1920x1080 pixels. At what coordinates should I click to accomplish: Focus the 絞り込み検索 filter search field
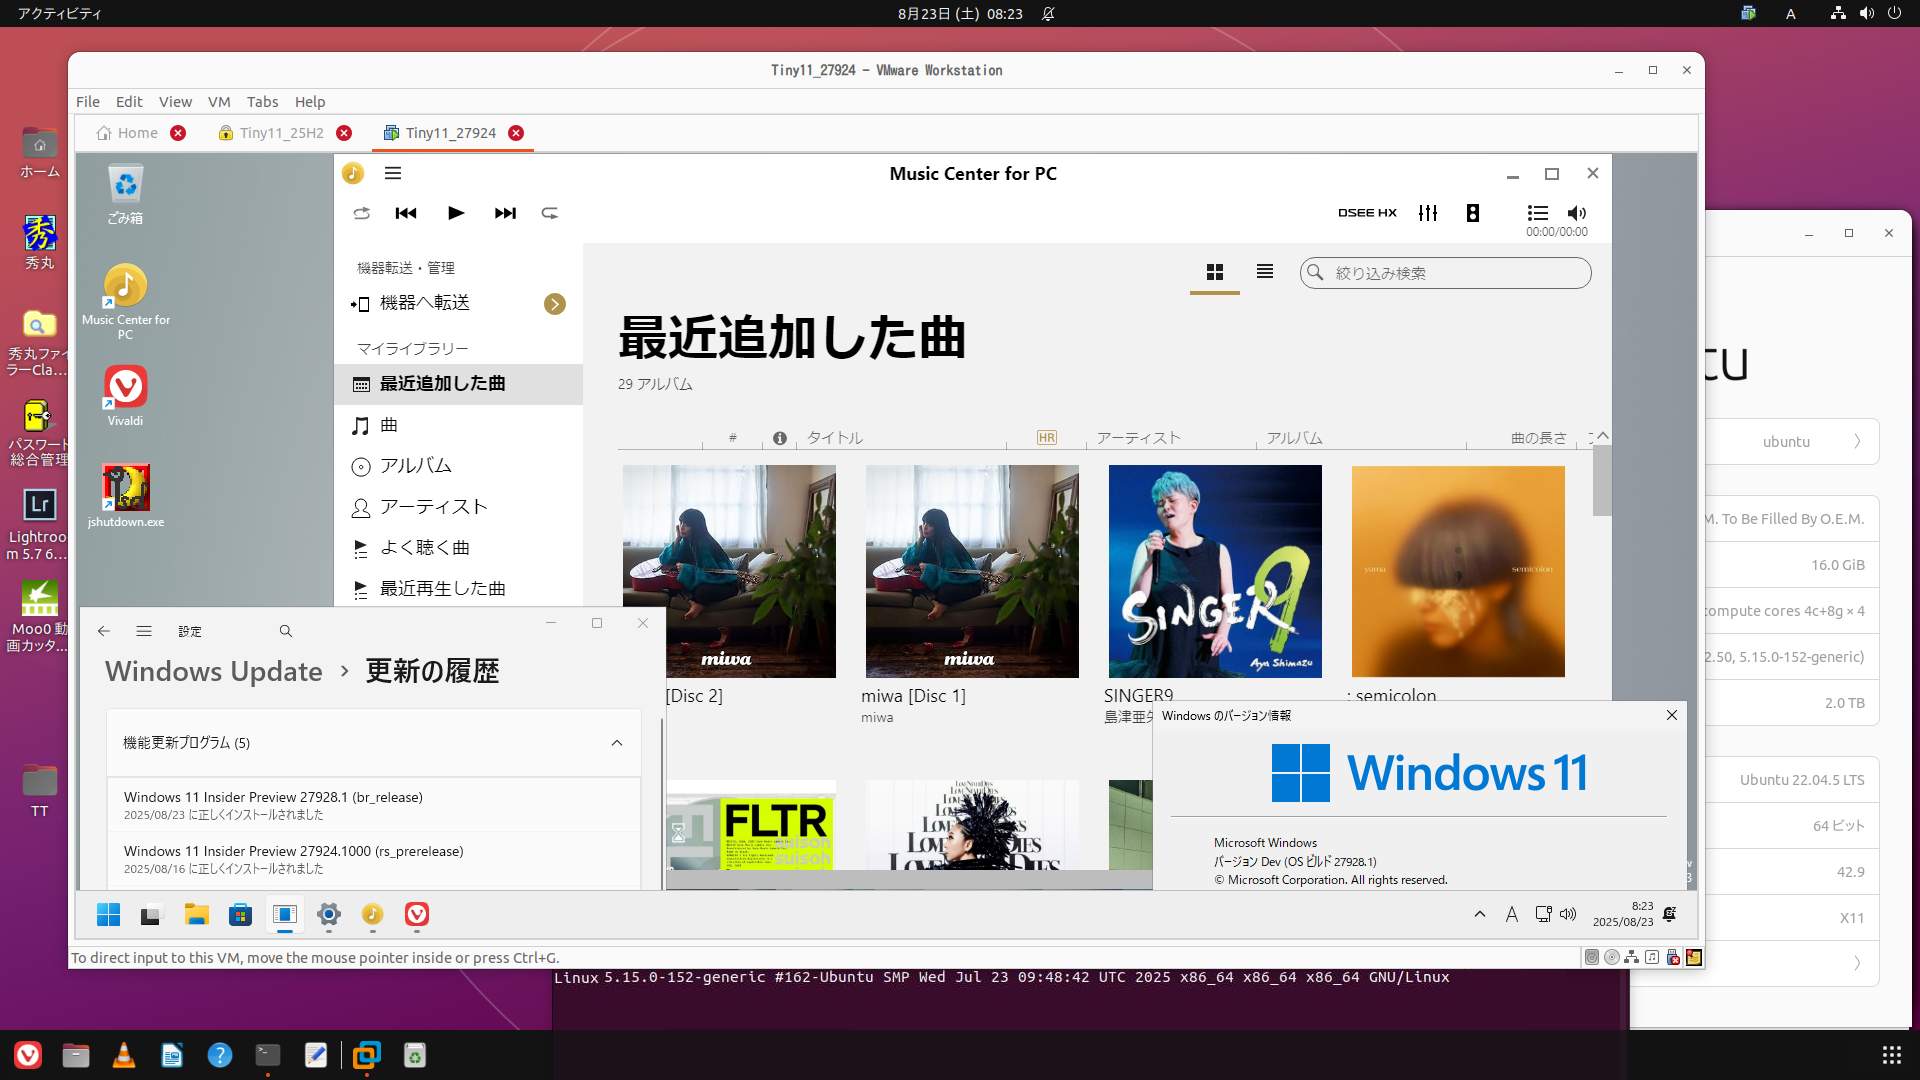point(1446,273)
